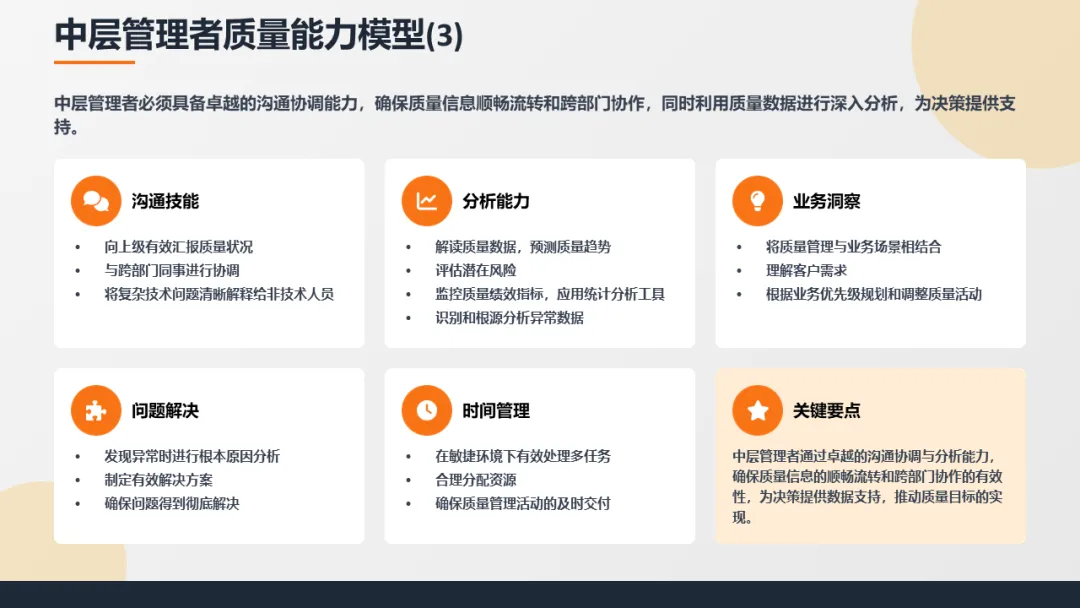Select the 沟通技能 card heading

[165, 201]
